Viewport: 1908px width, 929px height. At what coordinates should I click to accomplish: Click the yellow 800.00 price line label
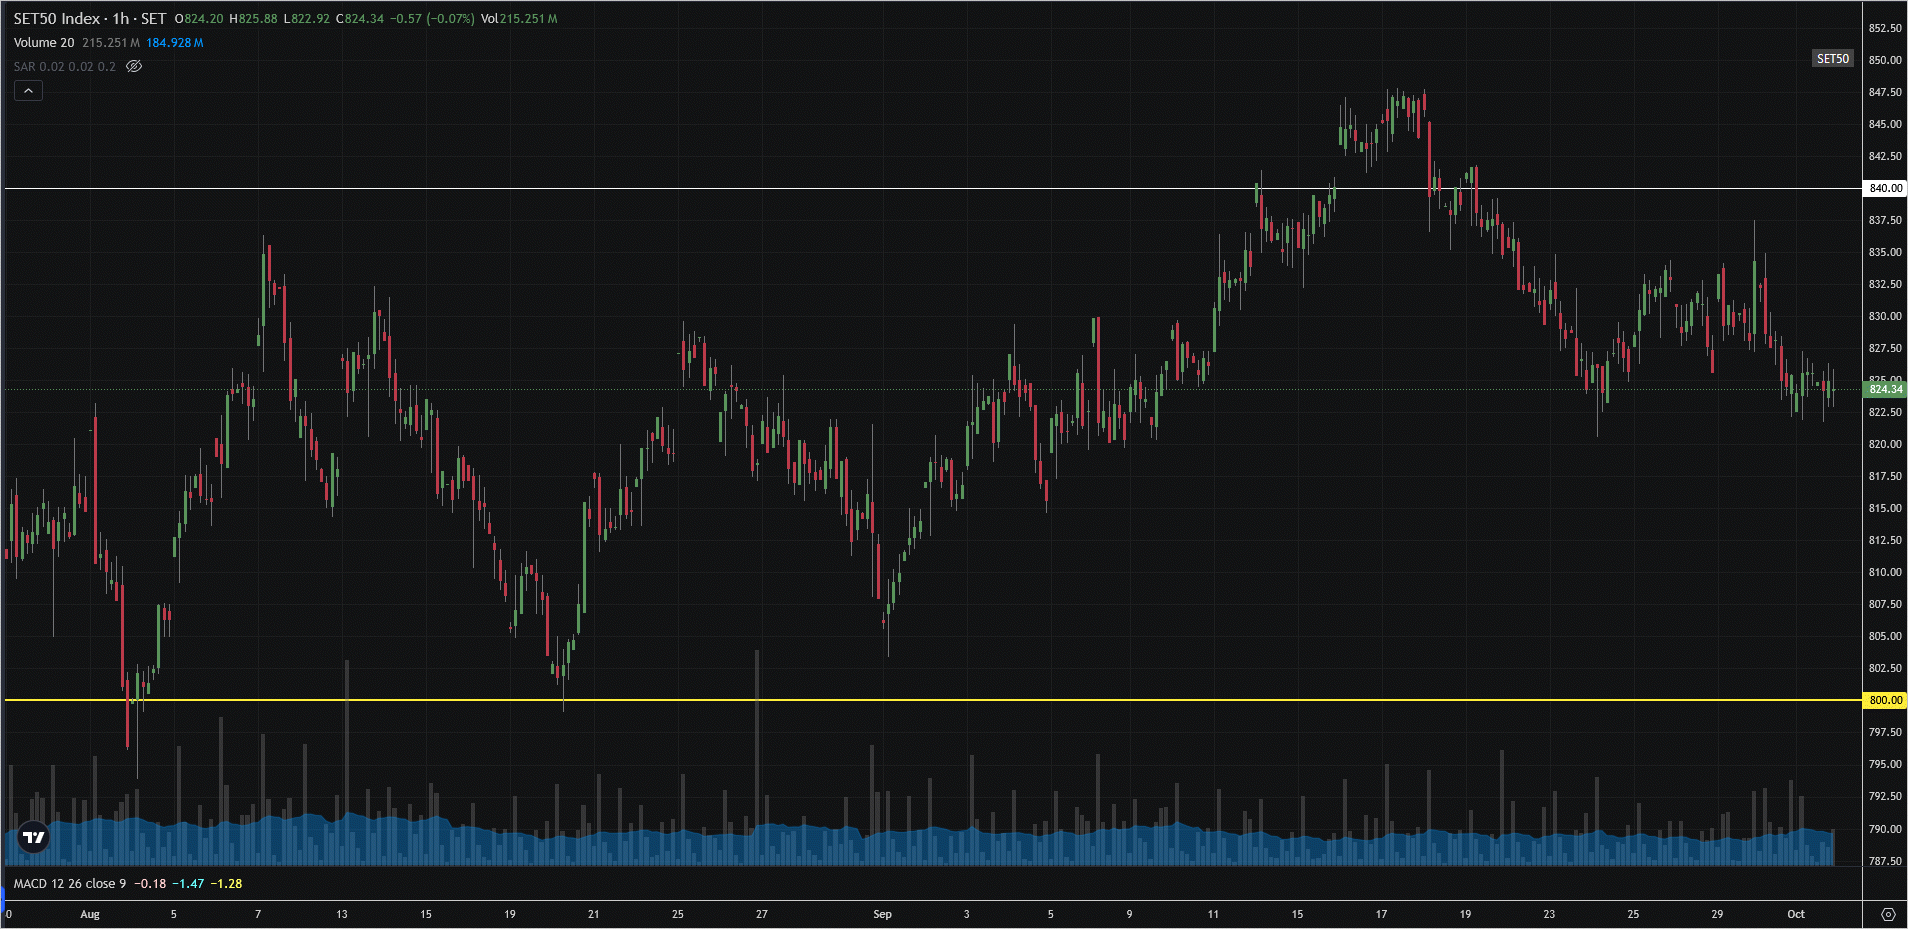(1885, 700)
